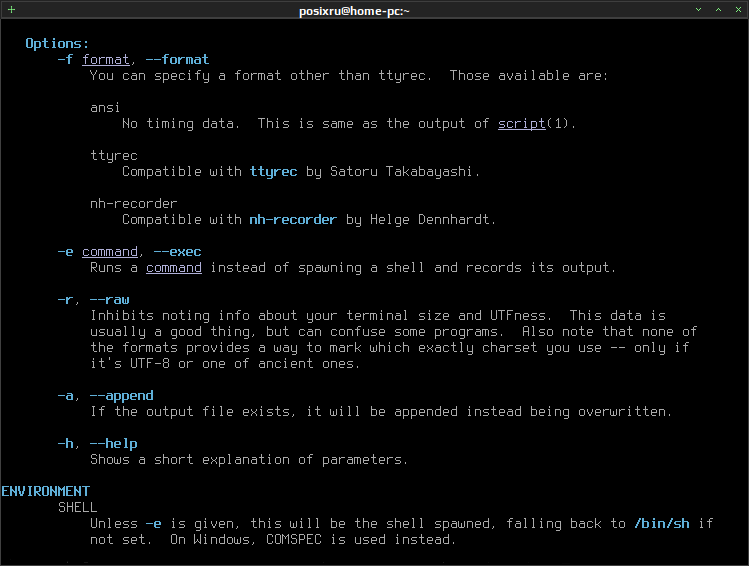
Task: Click the underlined 'format' argument after -f
Action: click(105, 59)
